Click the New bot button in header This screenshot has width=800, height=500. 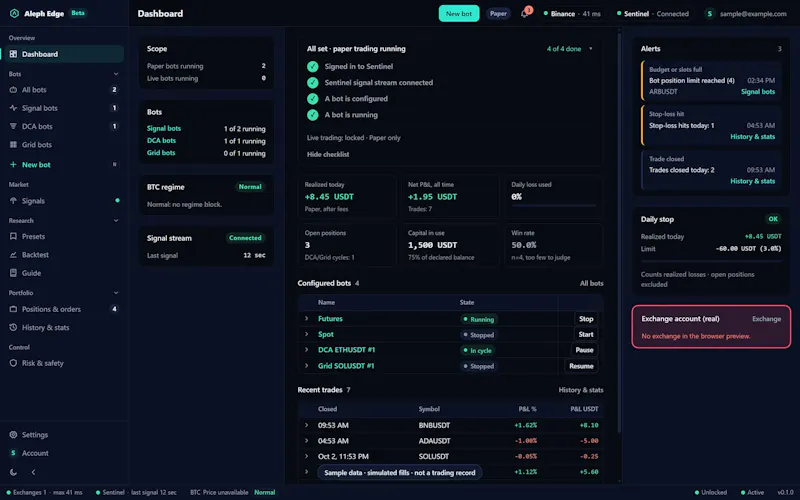pyautogui.click(x=459, y=14)
